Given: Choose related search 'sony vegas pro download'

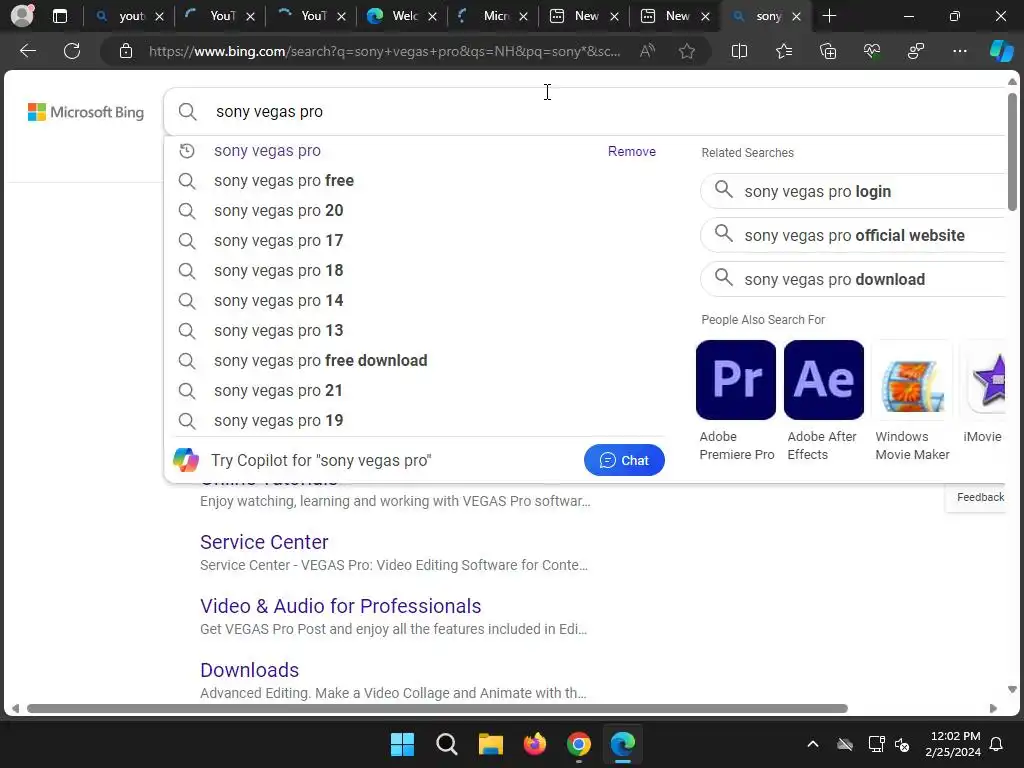Looking at the screenshot, I should 853,280.
